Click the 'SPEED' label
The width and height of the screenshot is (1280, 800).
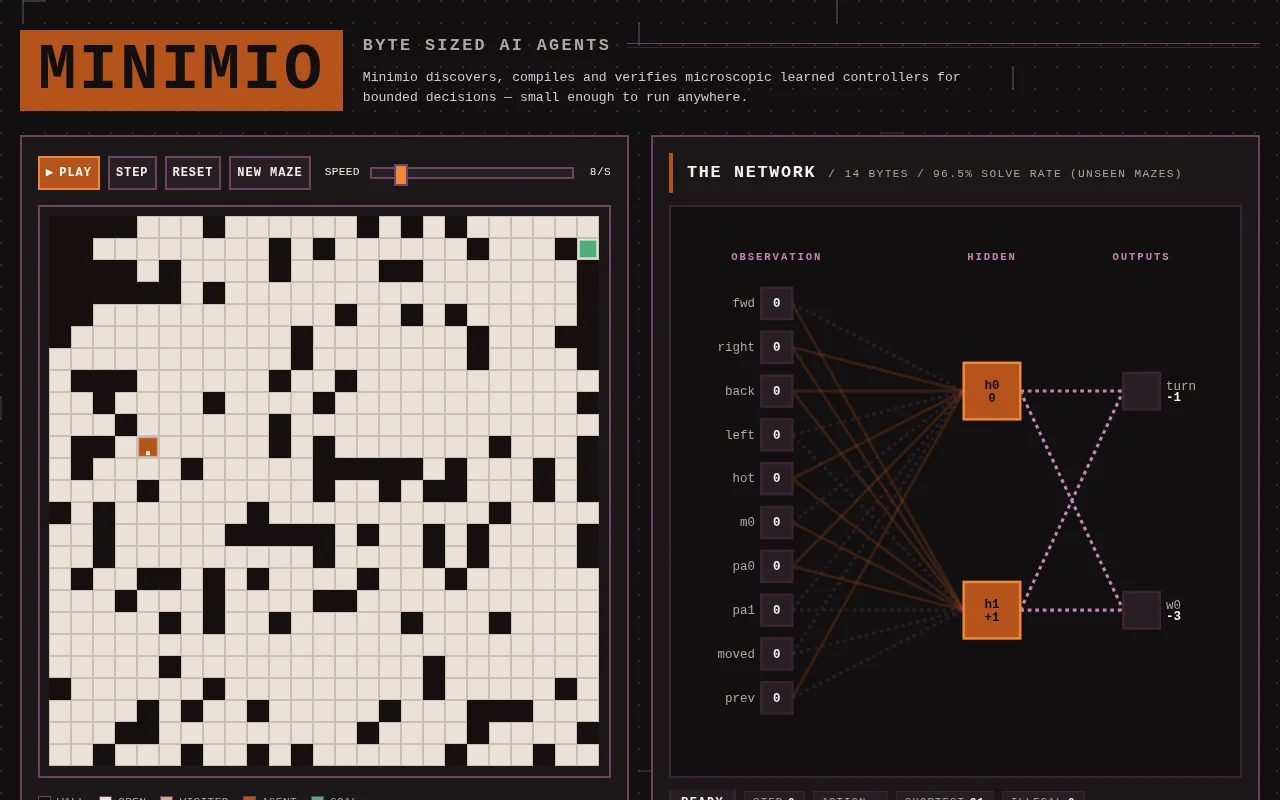point(342,172)
